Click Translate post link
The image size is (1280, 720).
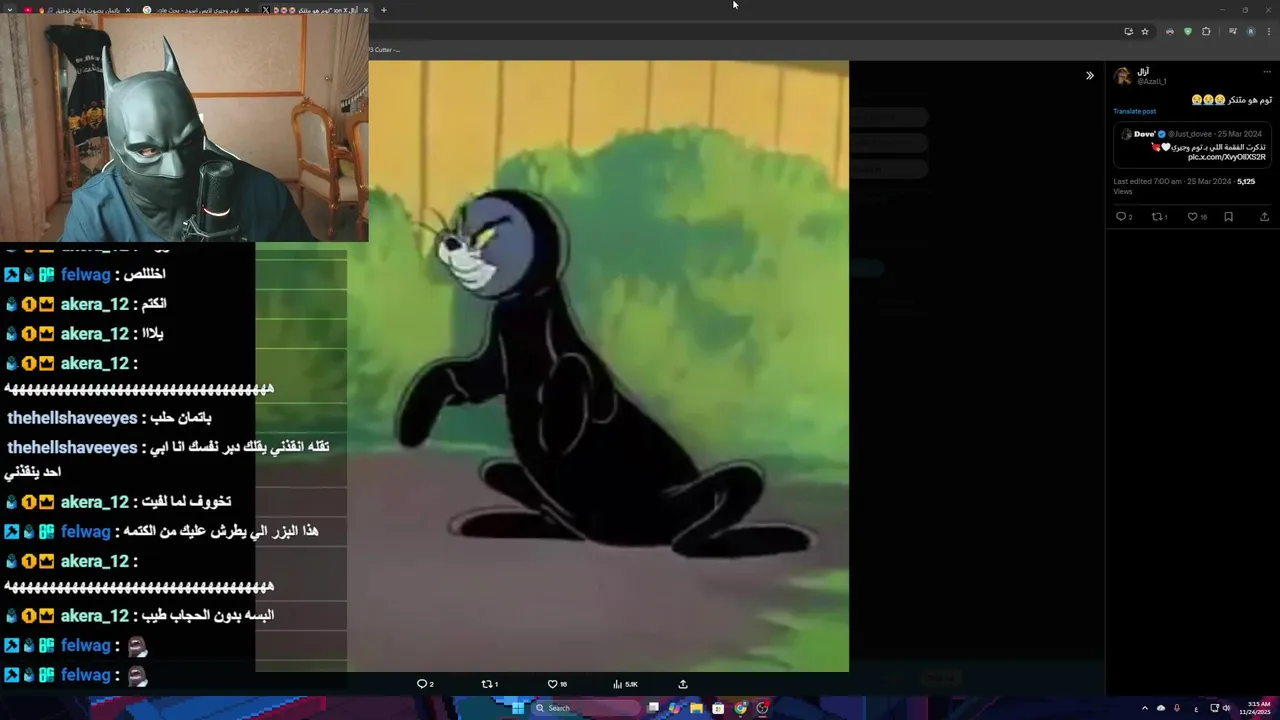click(x=1134, y=111)
